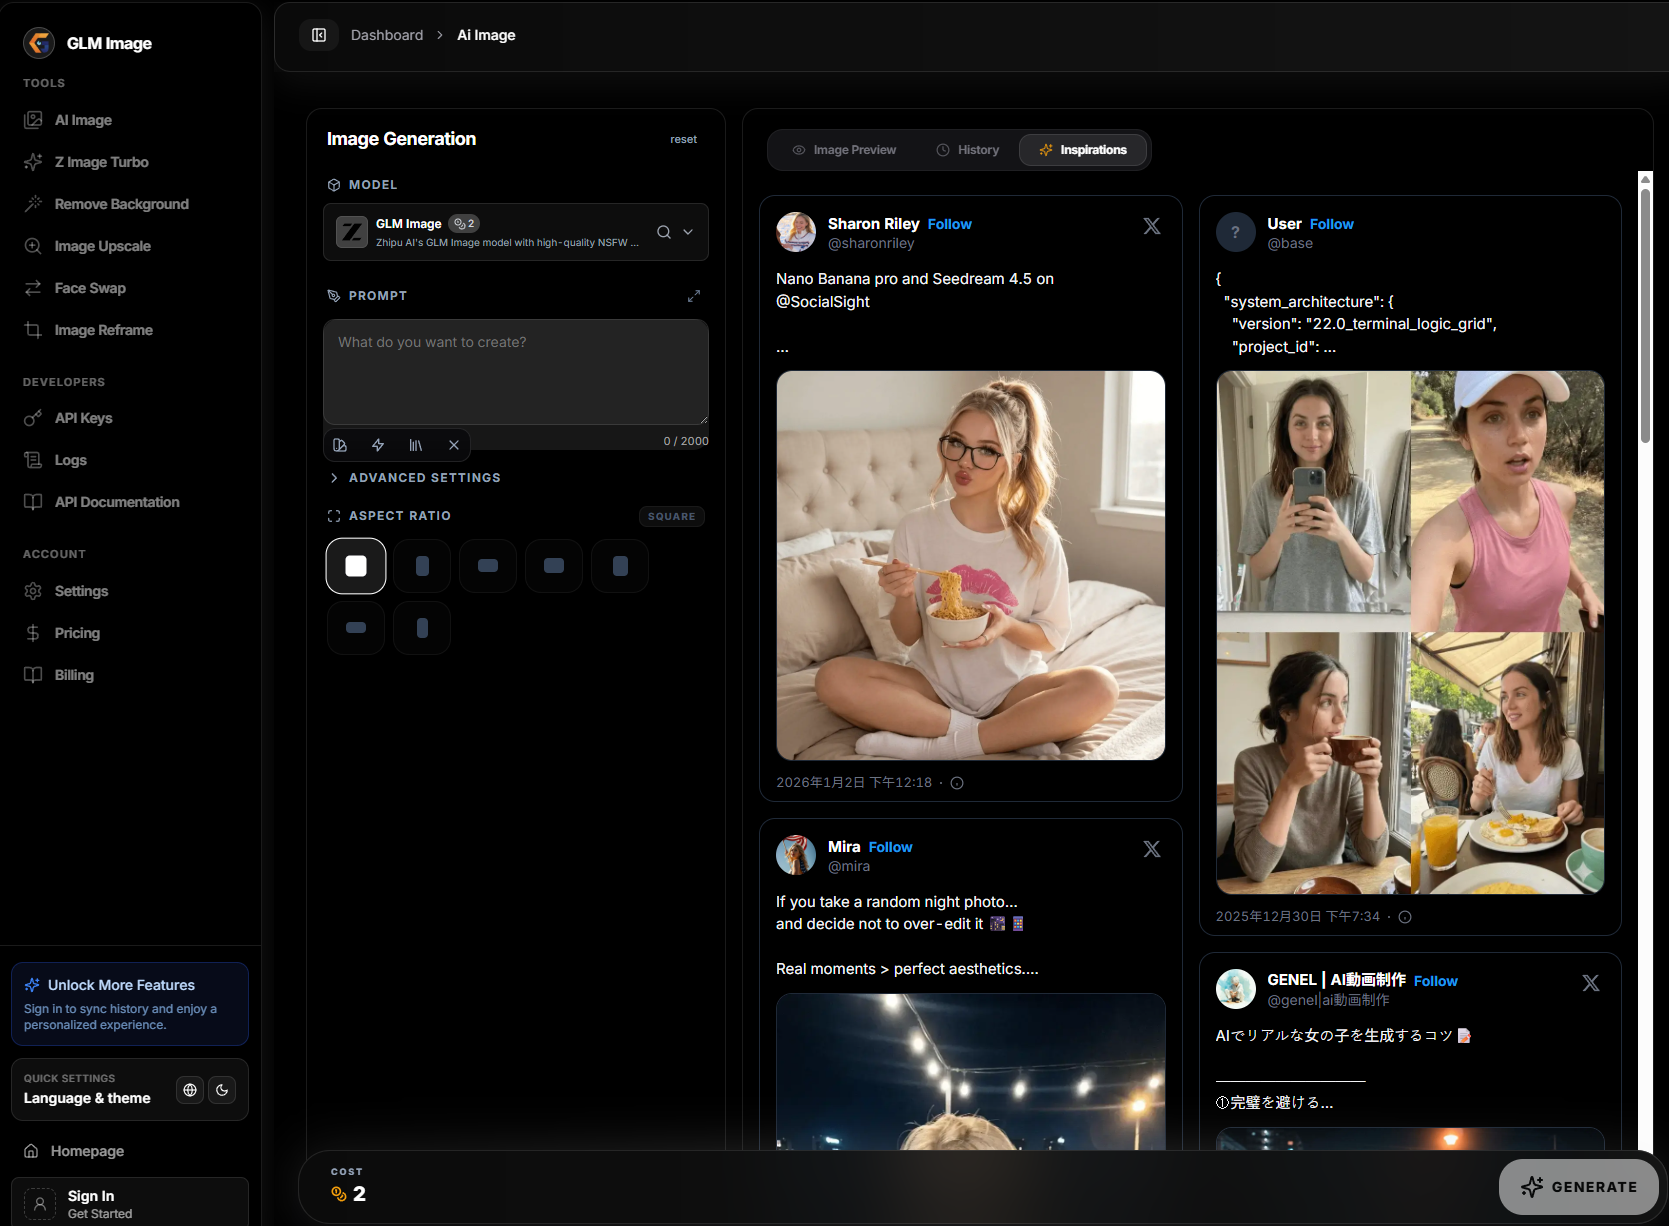Click the lightning bolt enhance prompt icon
Viewport: 1669px width, 1226px height.
click(378, 445)
